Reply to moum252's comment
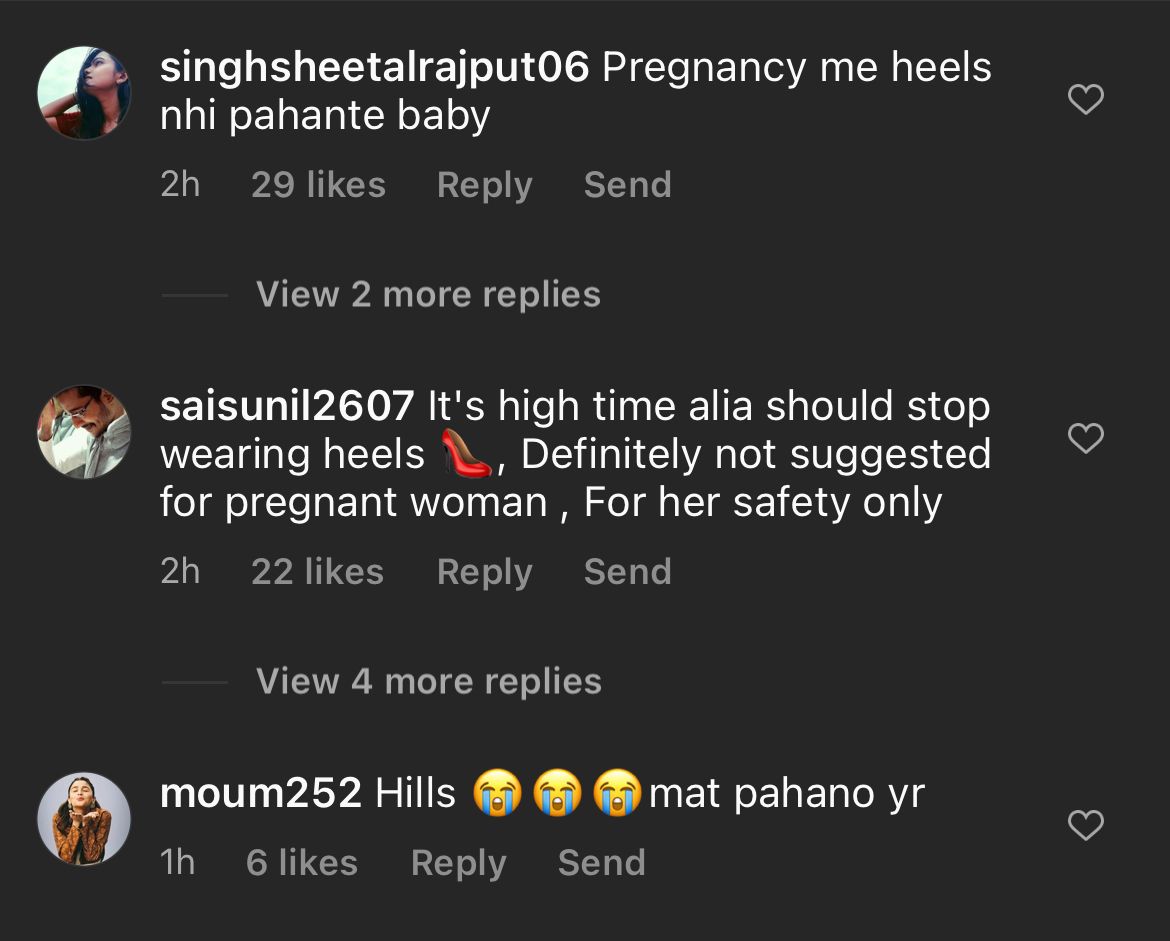The width and height of the screenshot is (1170, 941). 458,863
